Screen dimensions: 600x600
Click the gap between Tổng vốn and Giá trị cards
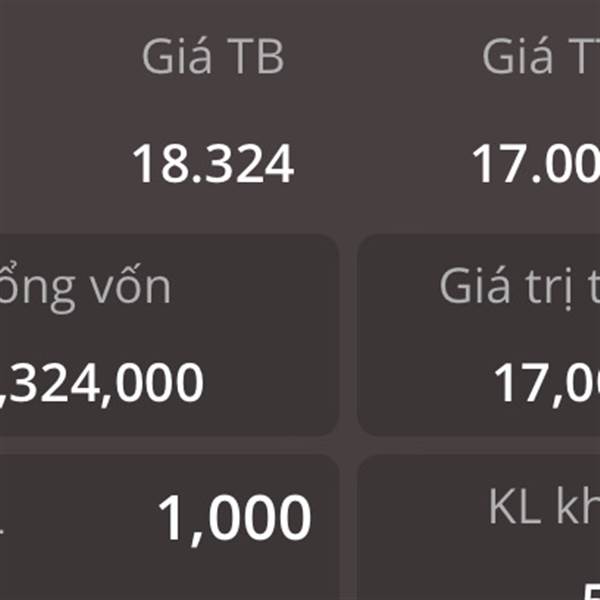pyautogui.click(x=348, y=335)
